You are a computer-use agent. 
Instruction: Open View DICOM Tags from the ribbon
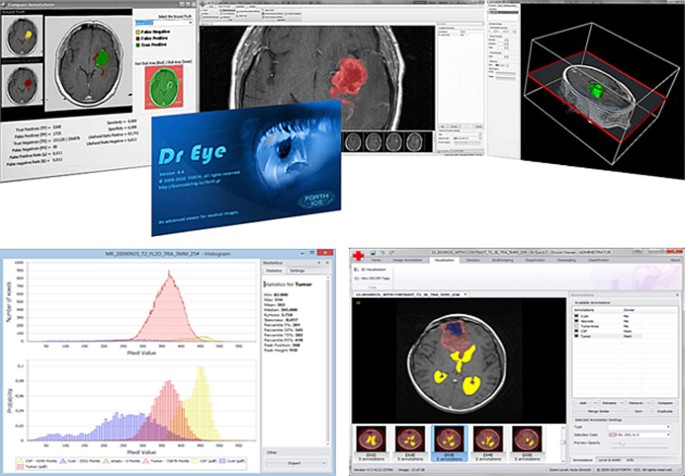[372, 278]
